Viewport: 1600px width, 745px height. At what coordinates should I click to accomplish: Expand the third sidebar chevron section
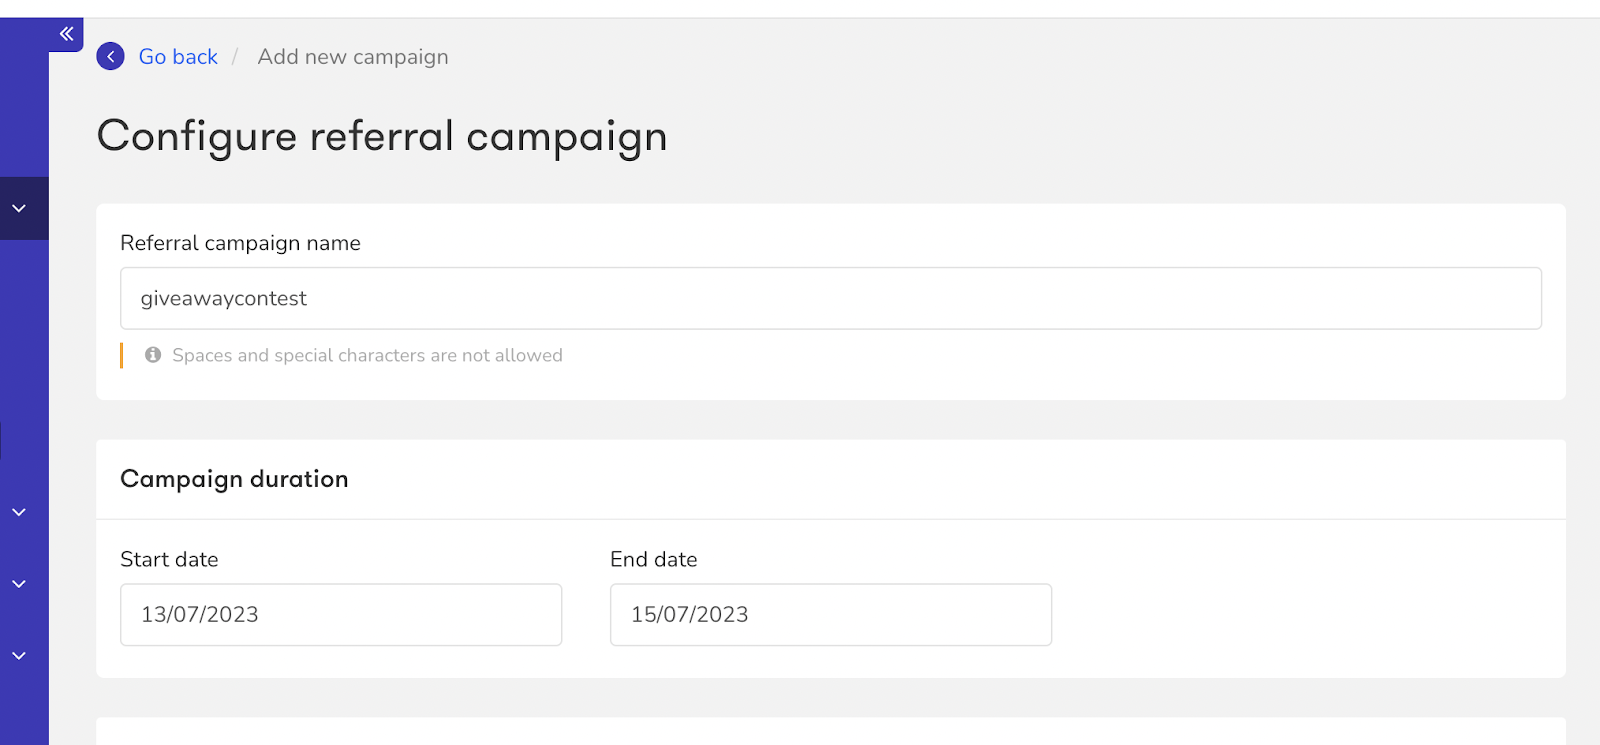(x=19, y=584)
